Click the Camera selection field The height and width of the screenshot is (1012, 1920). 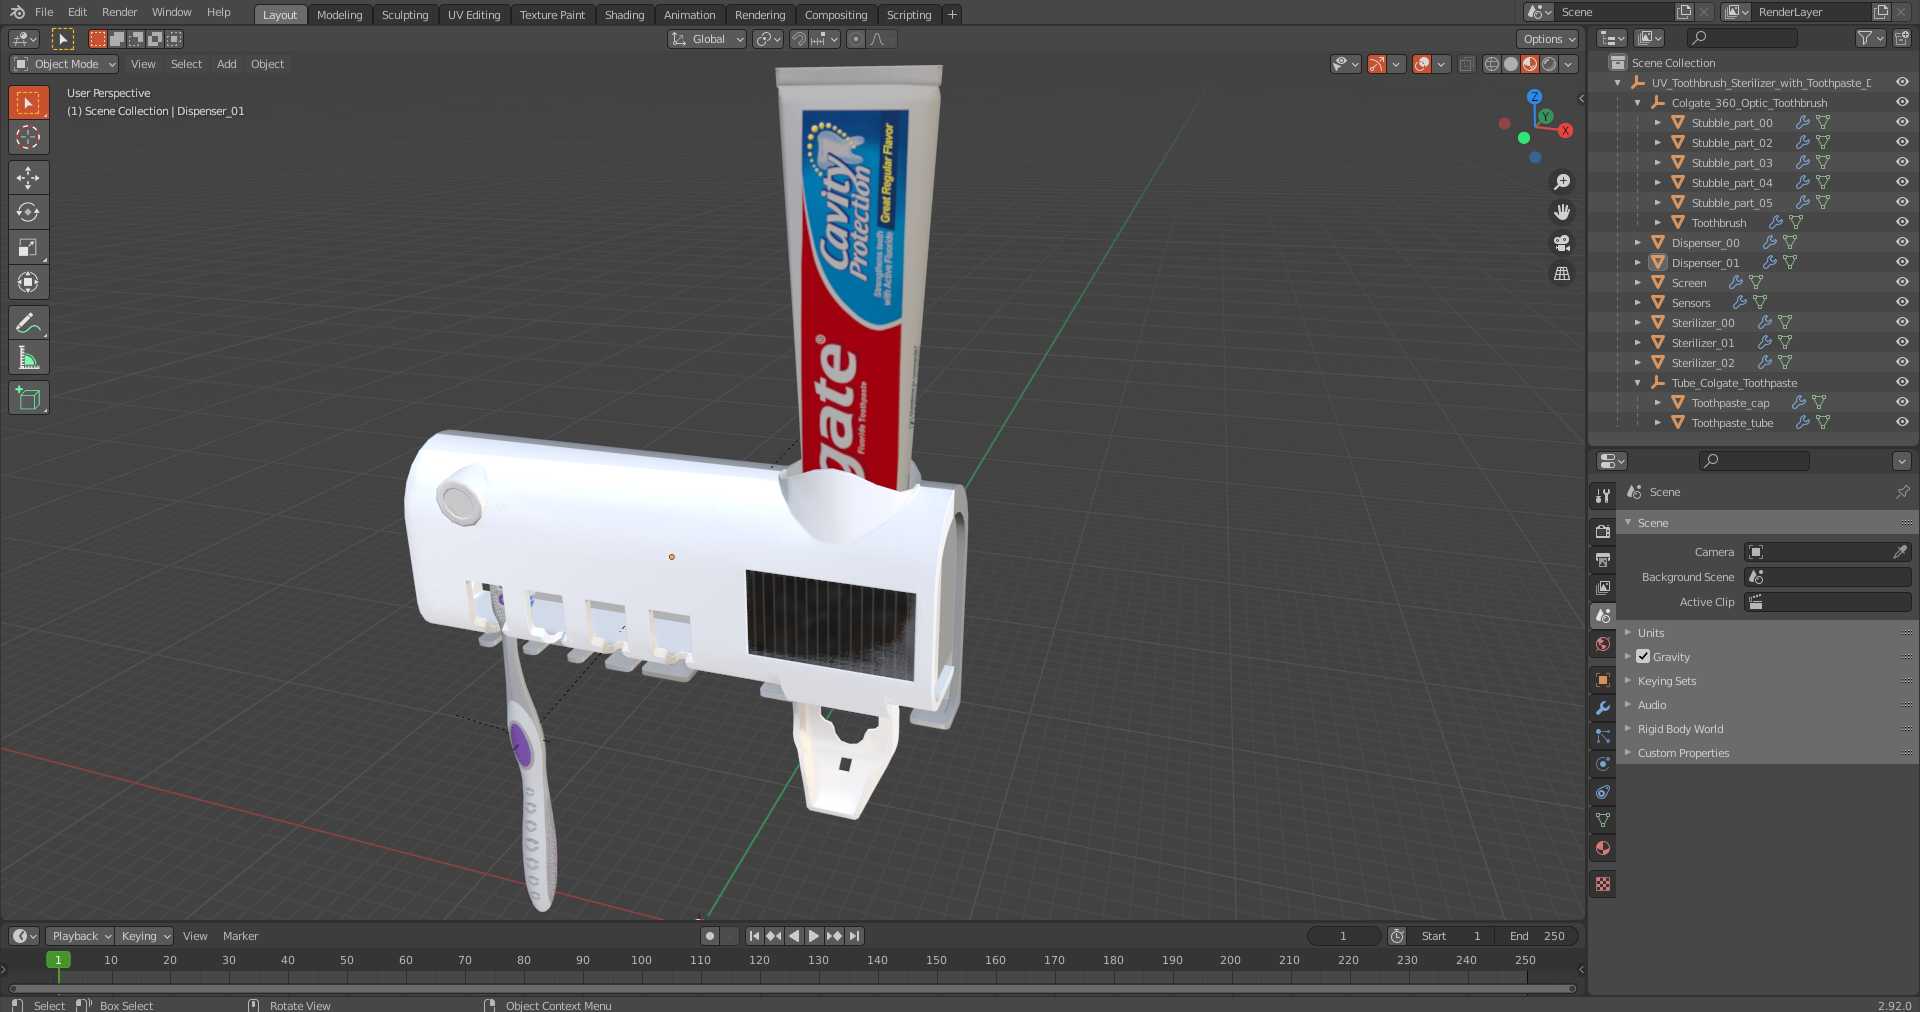point(1828,552)
